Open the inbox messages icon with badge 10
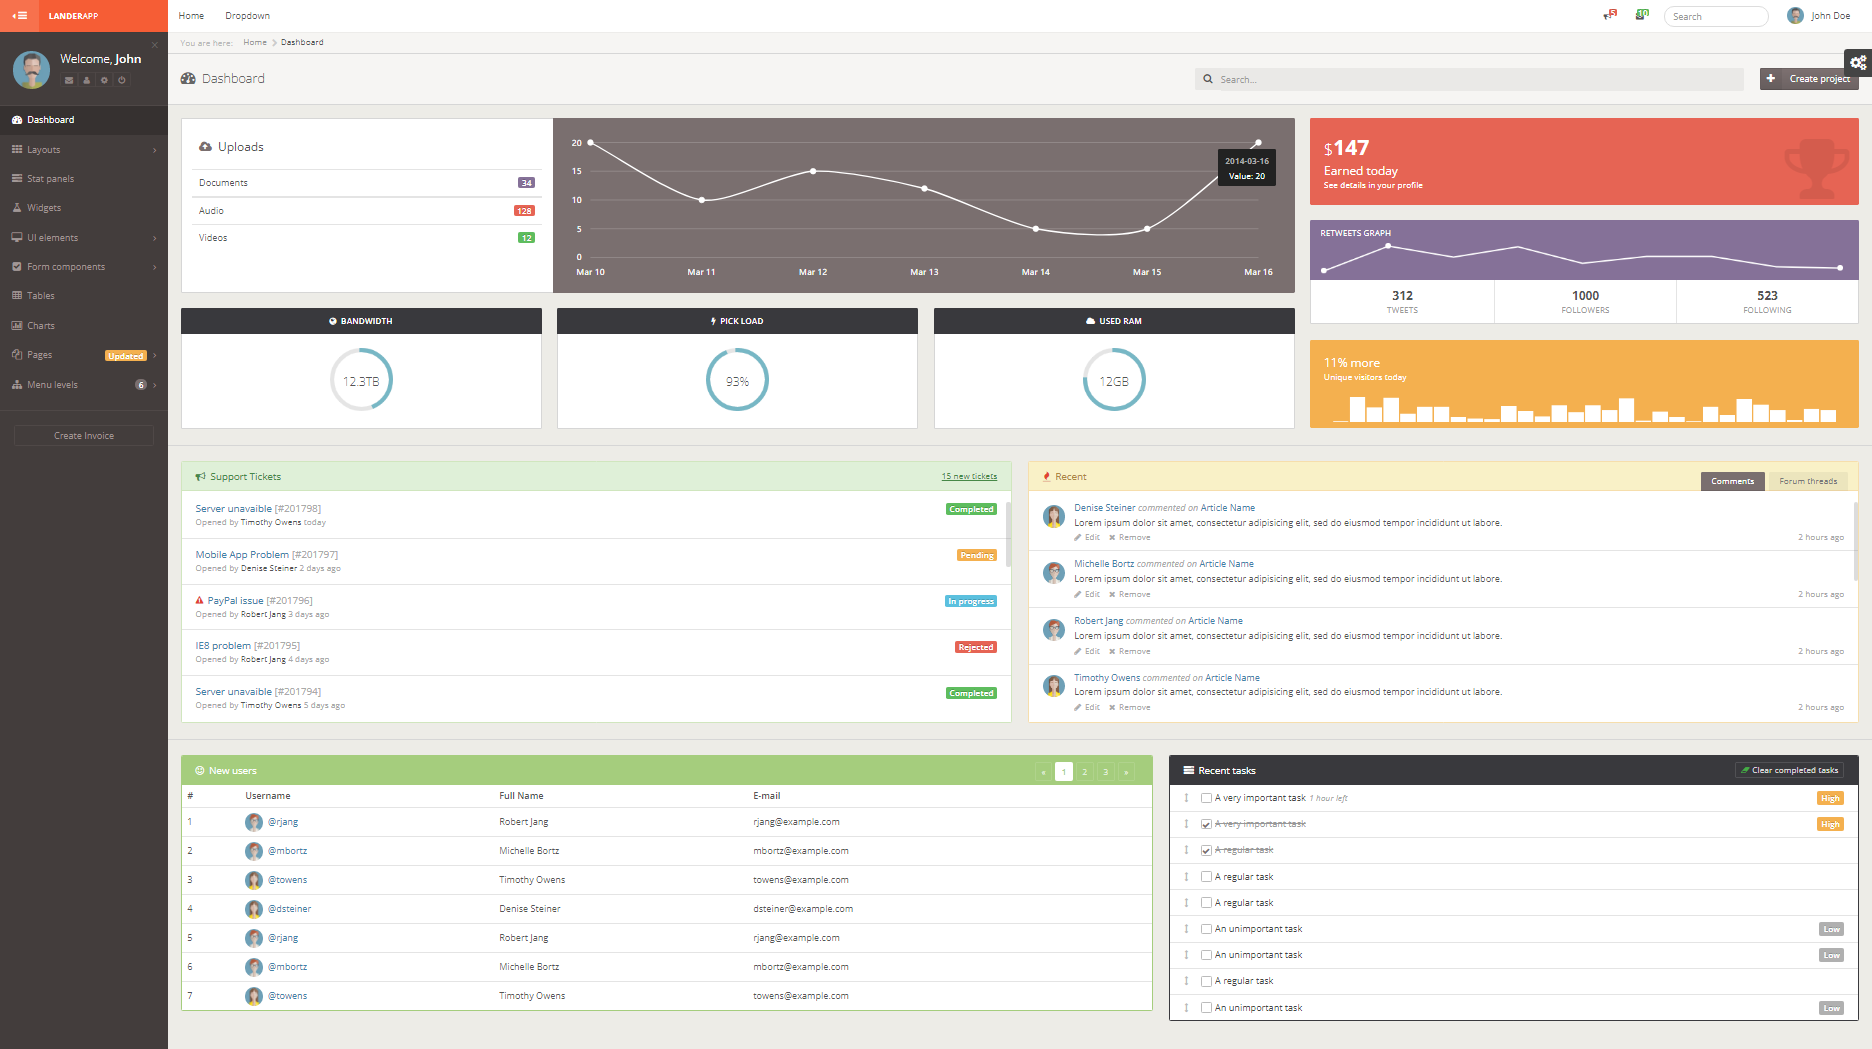This screenshot has width=1872, height=1049. pyautogui.click(x=1641, y=15)
